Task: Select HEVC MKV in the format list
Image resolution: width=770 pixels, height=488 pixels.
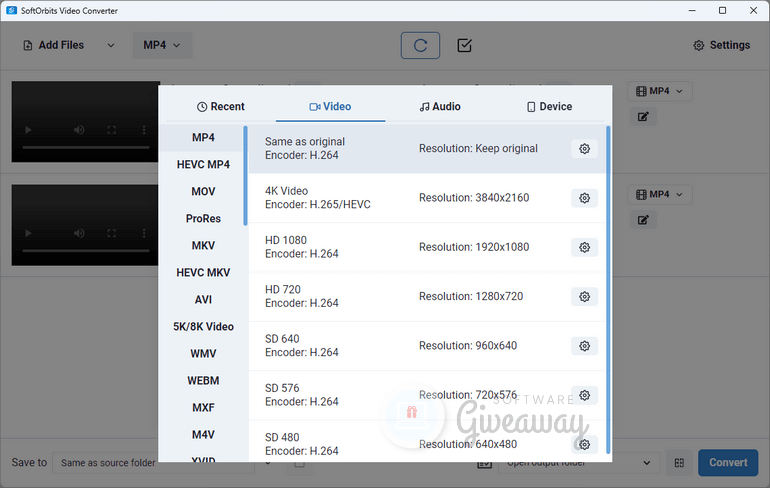Action: [203, 272]
